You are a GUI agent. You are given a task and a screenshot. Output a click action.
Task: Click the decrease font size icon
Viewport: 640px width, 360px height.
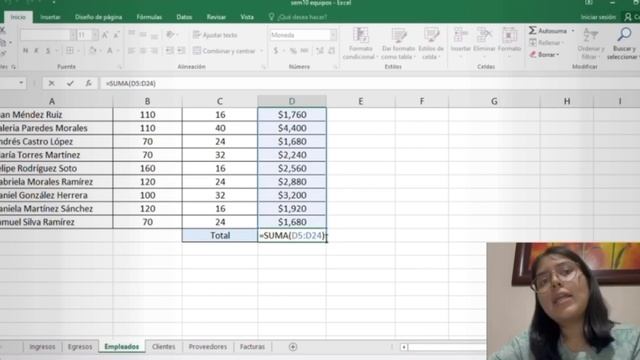(116, 35)
